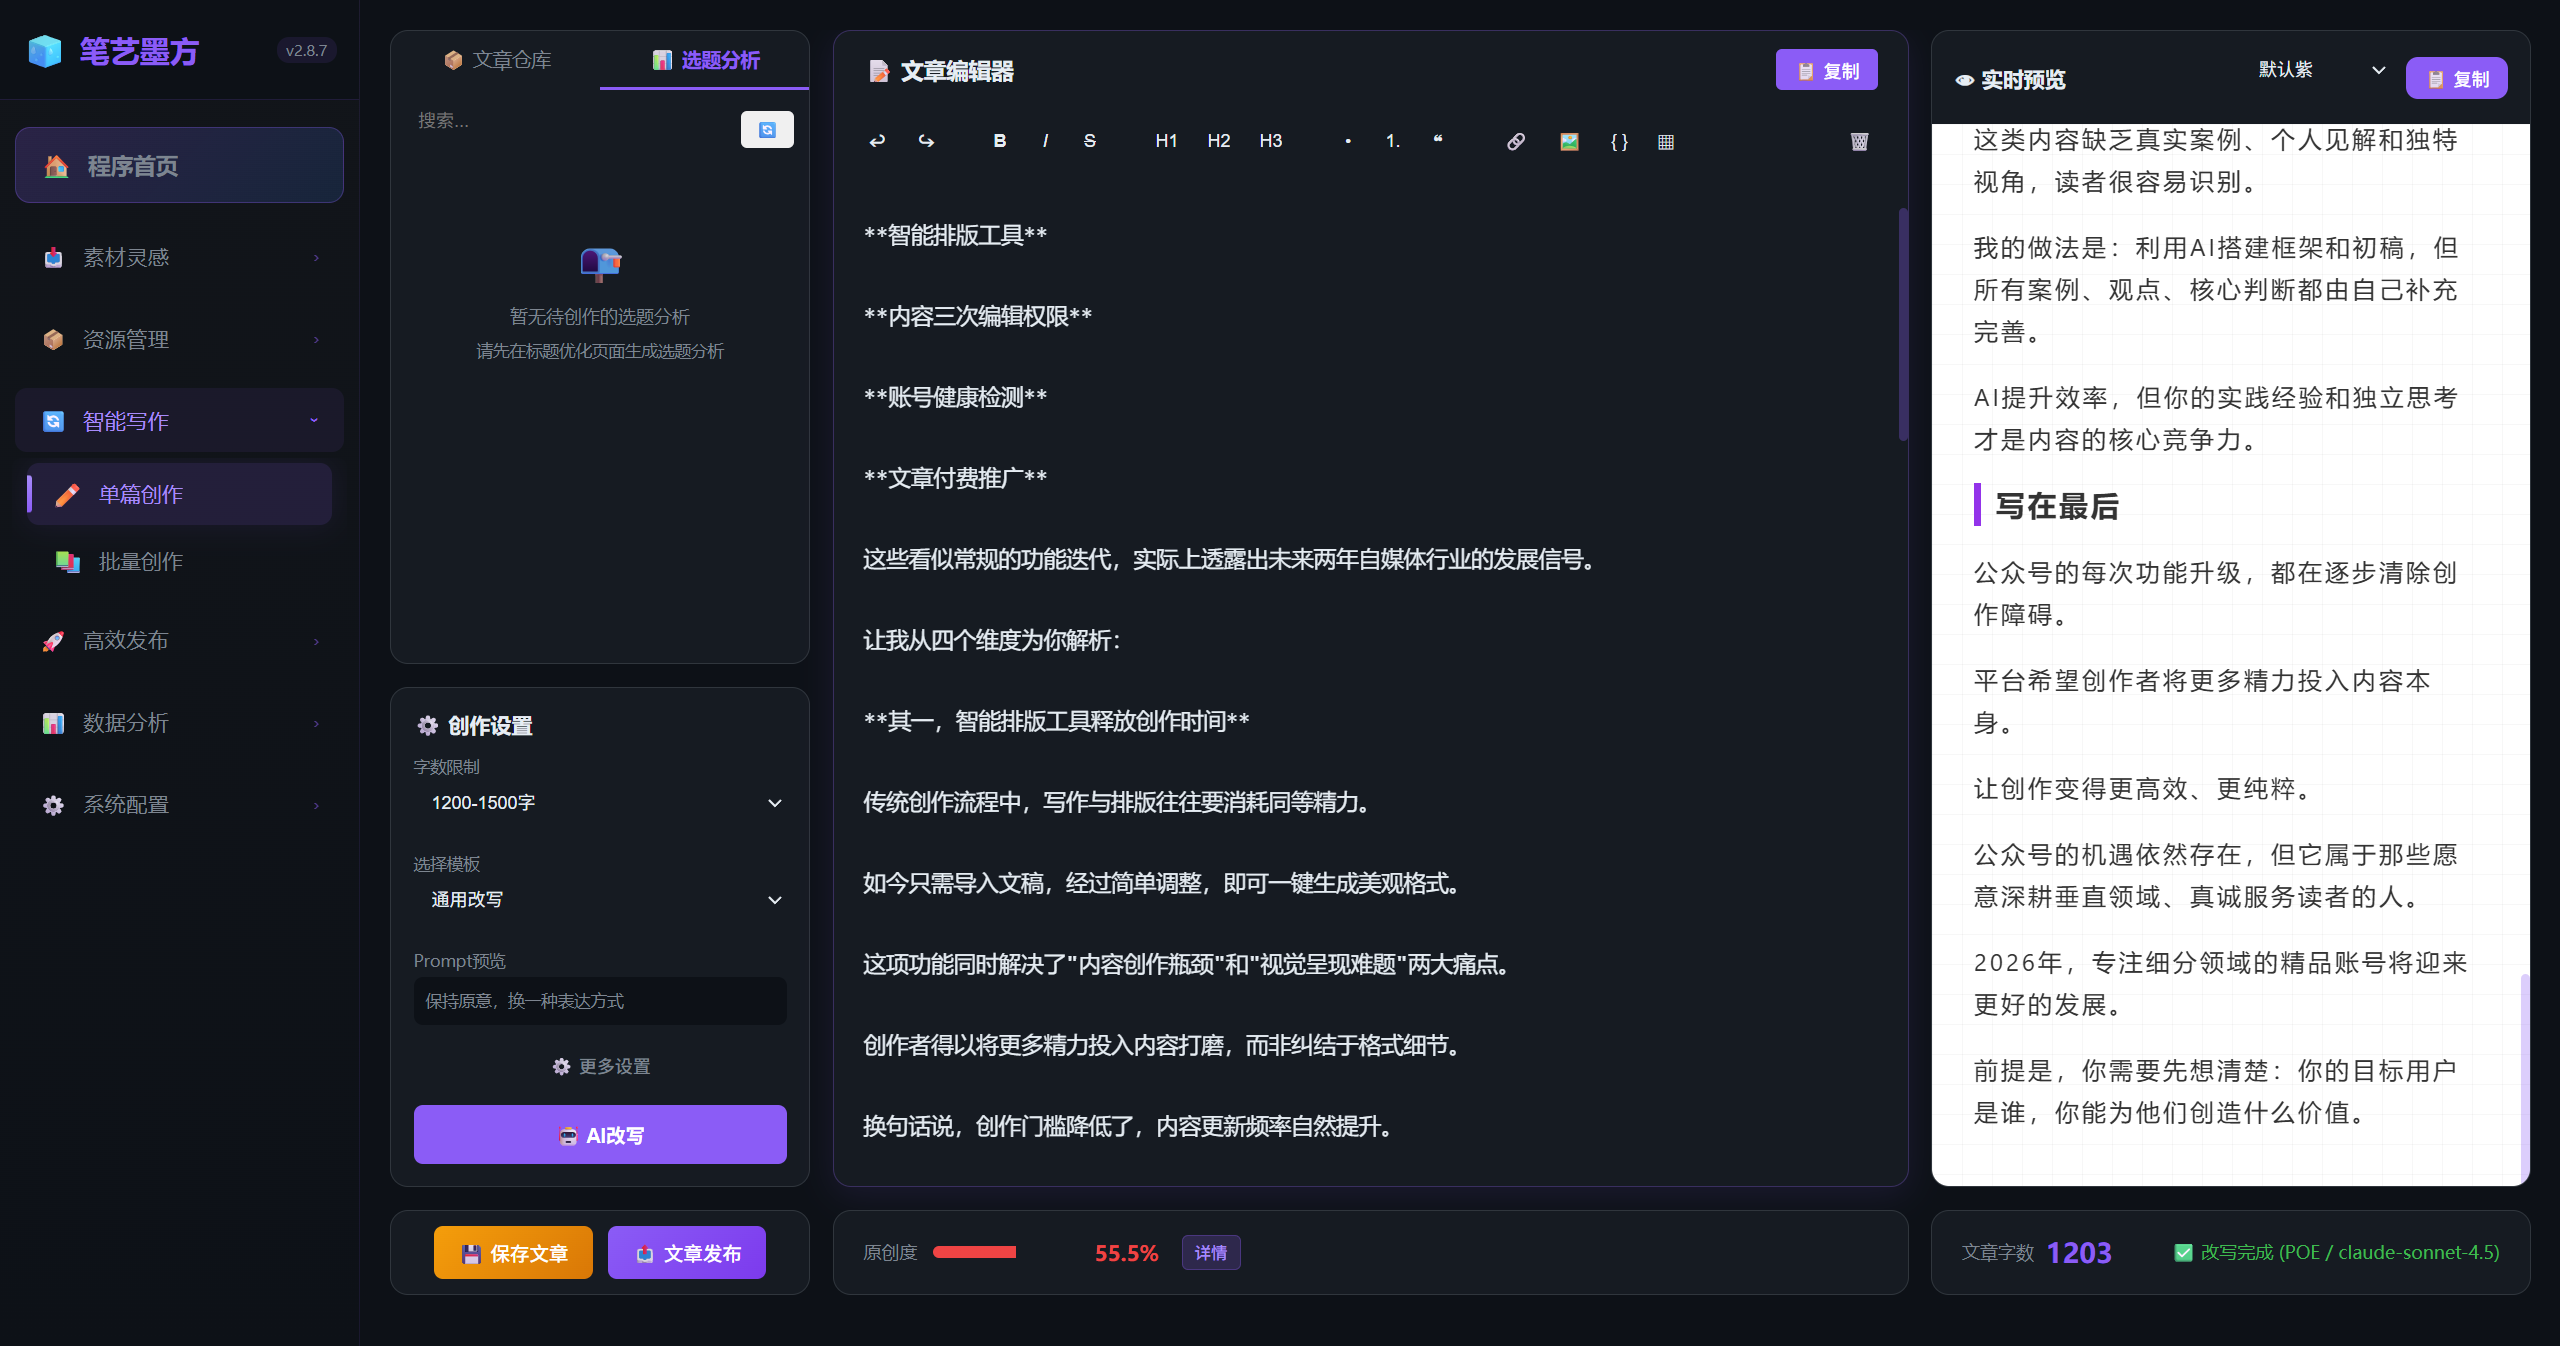Open the 默认紫 theme dropdown
2560x1346 pixels.
(2318, 69)
